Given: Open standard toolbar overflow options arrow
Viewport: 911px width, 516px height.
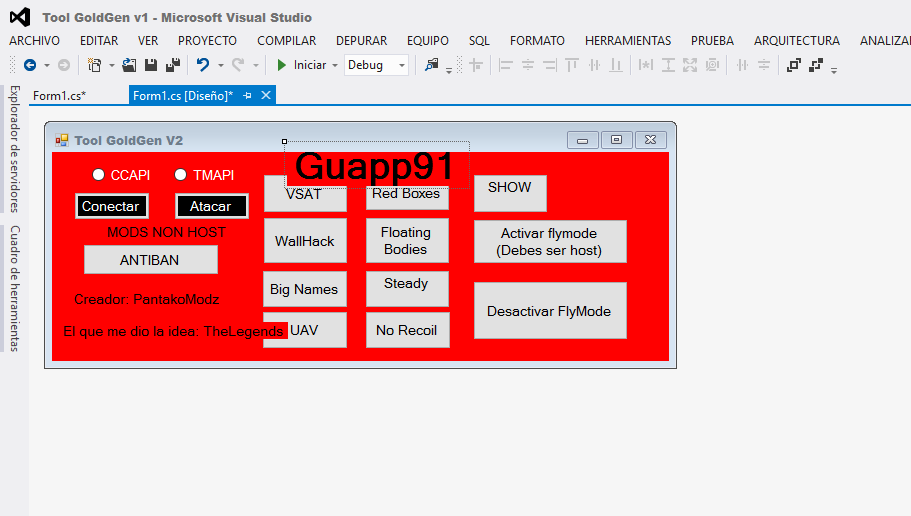Looking at the screenshot, I should (x=449, y=70).
